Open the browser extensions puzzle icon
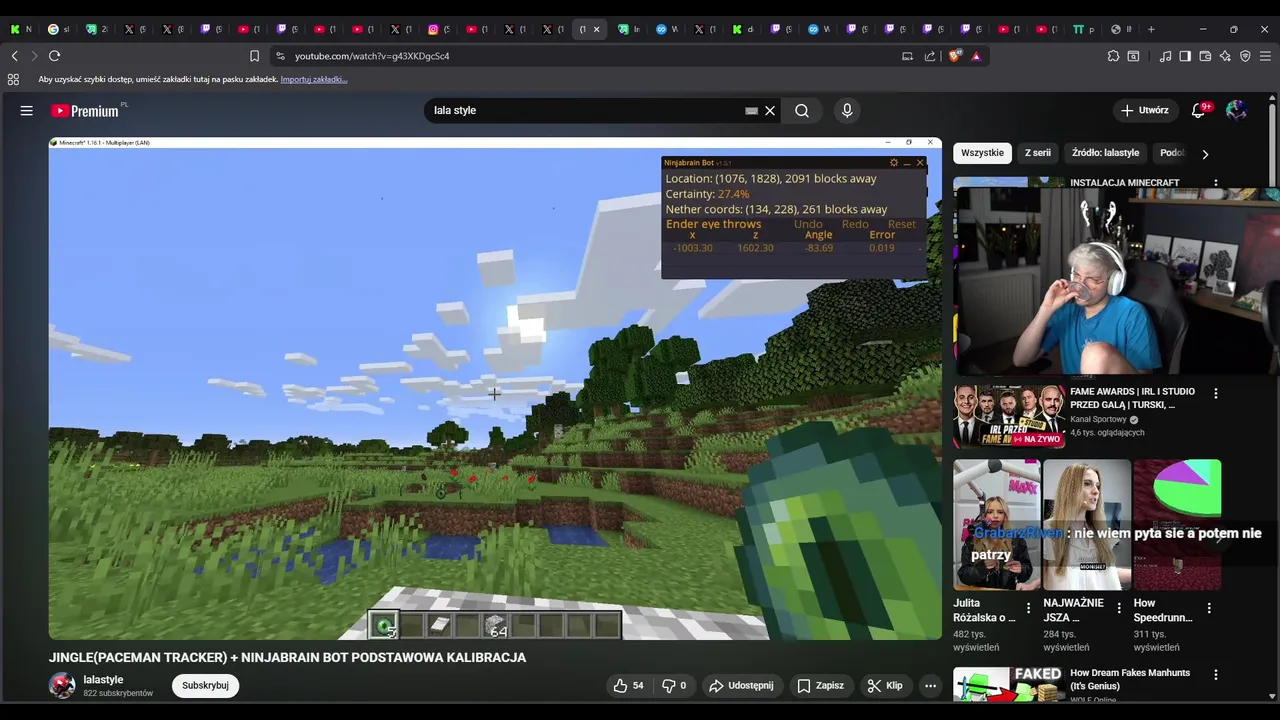 click(x=1113, y=56)
